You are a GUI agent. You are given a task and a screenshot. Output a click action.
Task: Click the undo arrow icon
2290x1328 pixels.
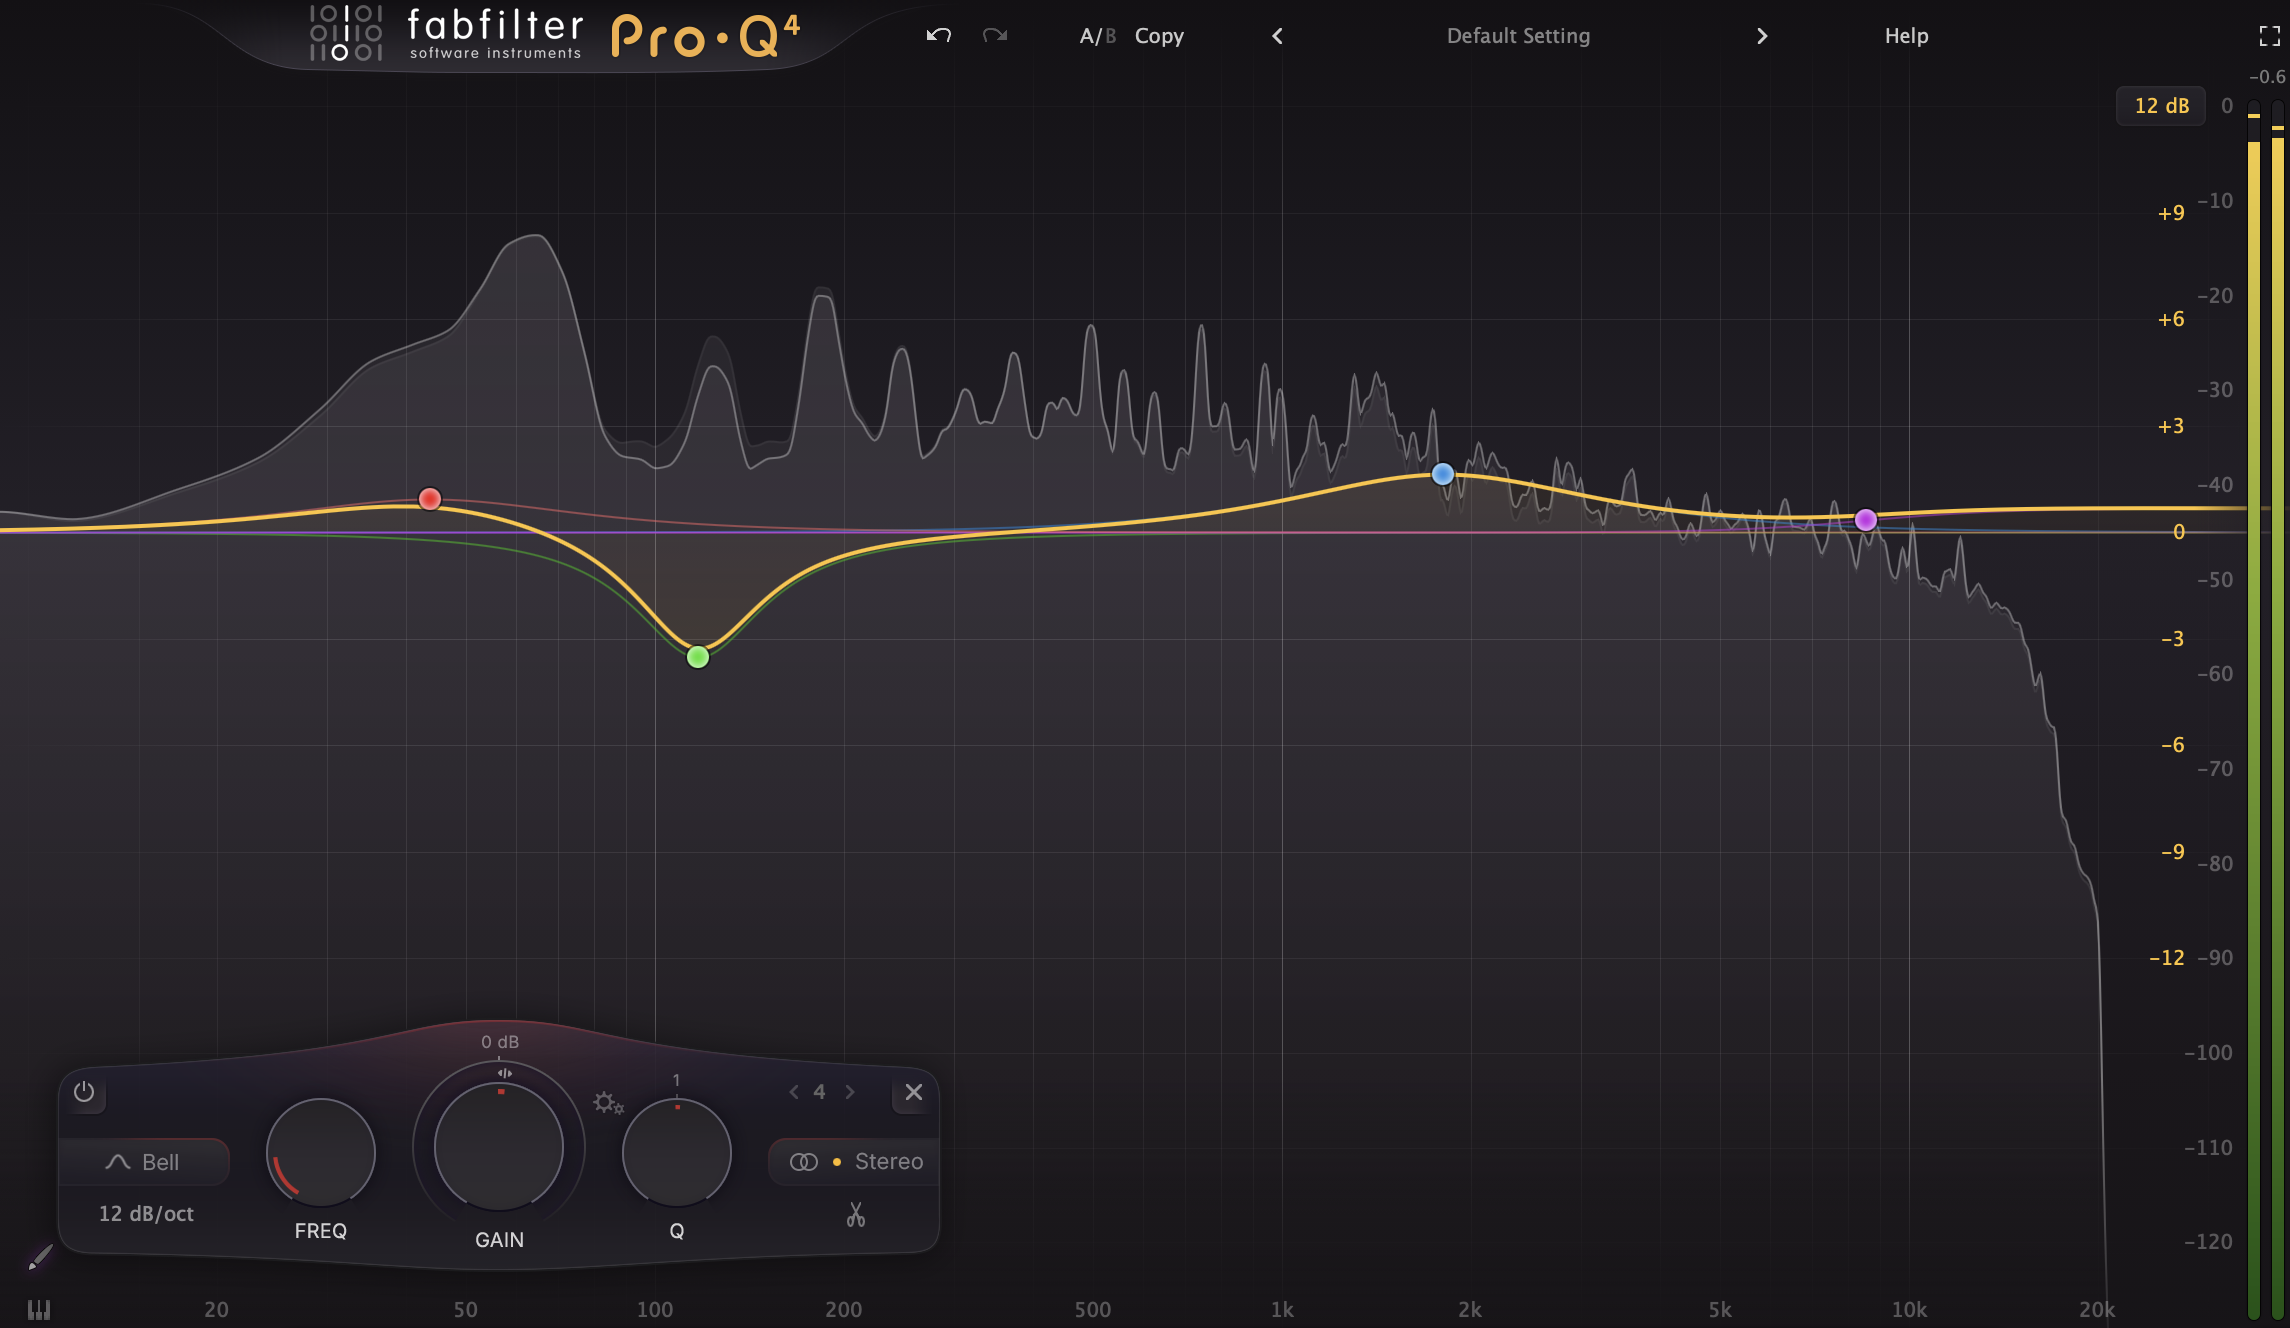[x=938, y=36]
